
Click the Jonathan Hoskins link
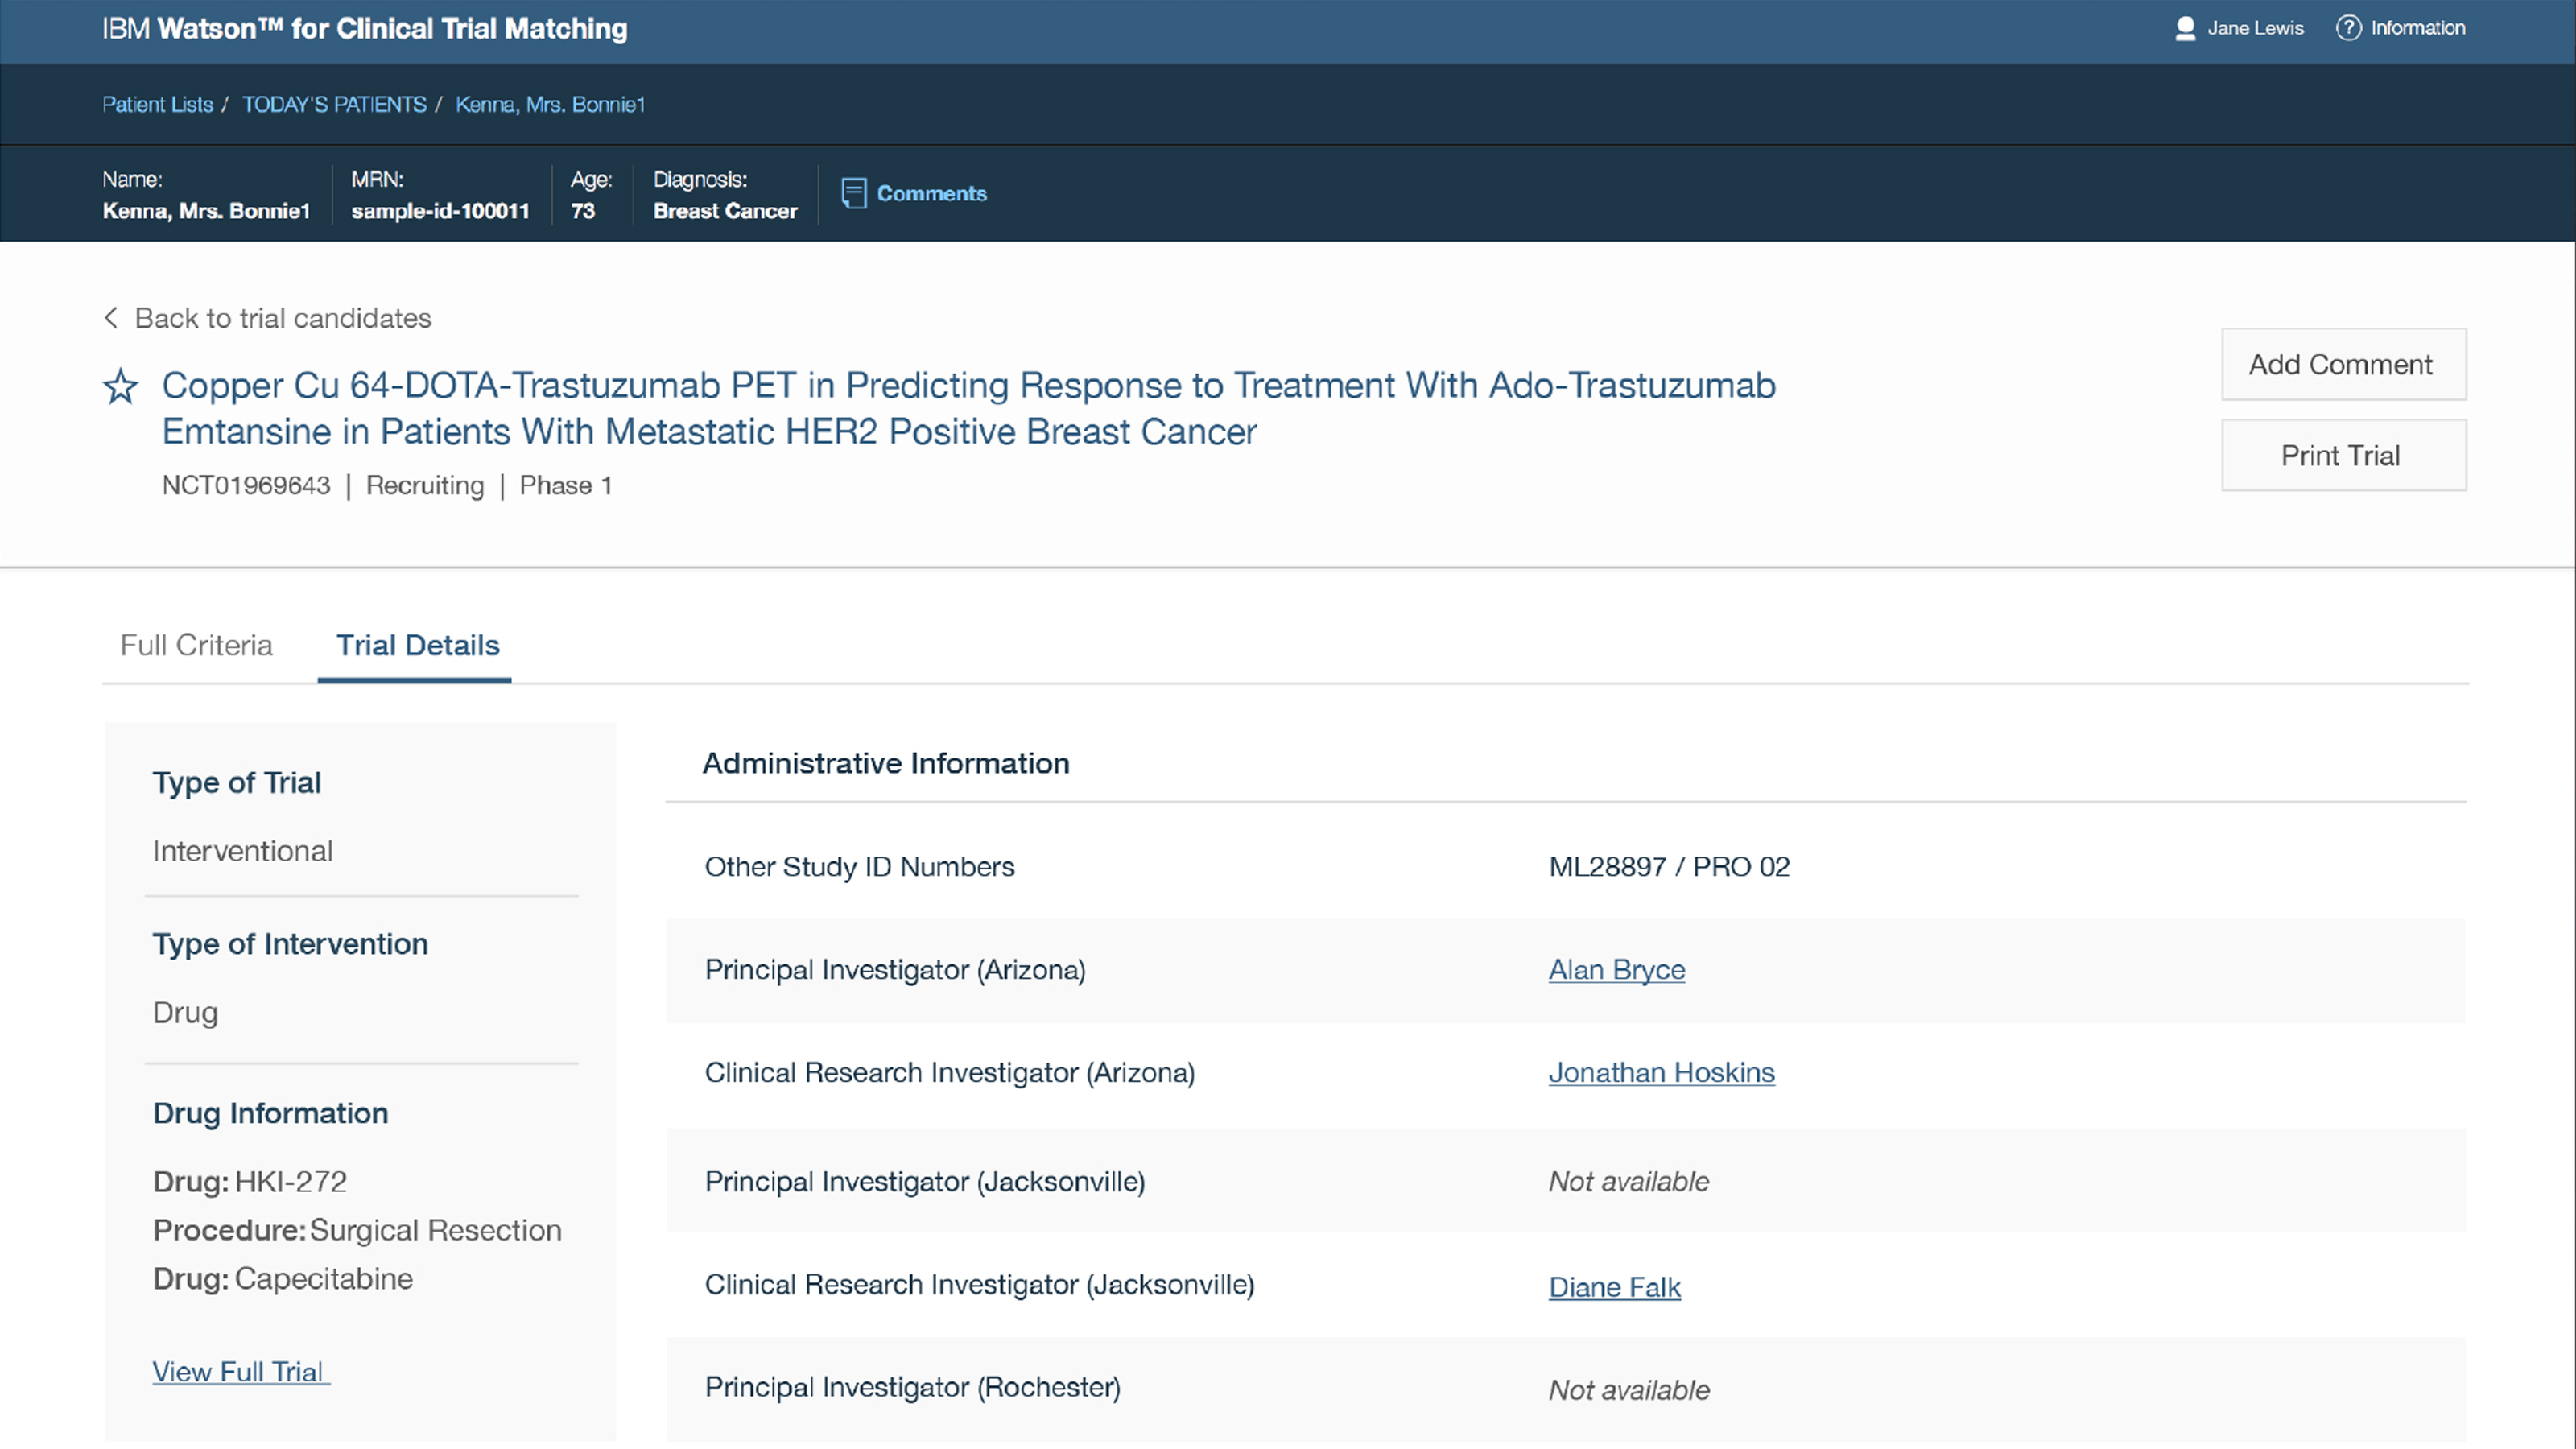click(x=1662, y=1072)
